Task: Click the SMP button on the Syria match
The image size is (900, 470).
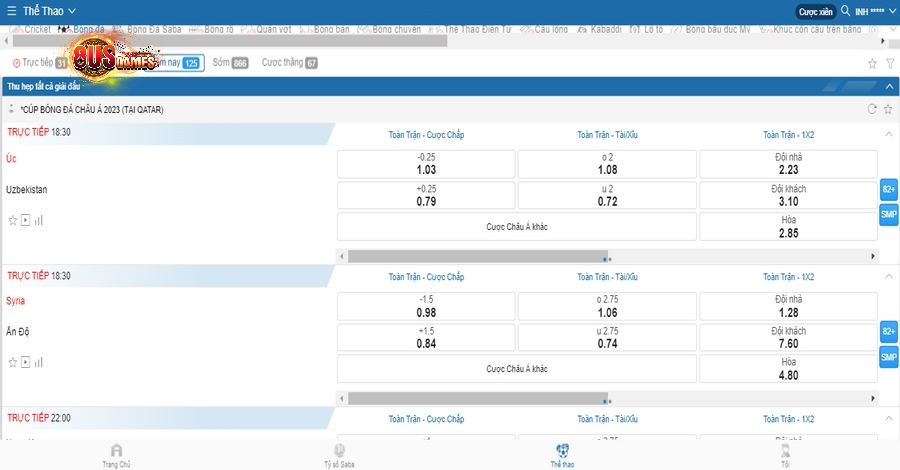Action: (888, 356)
